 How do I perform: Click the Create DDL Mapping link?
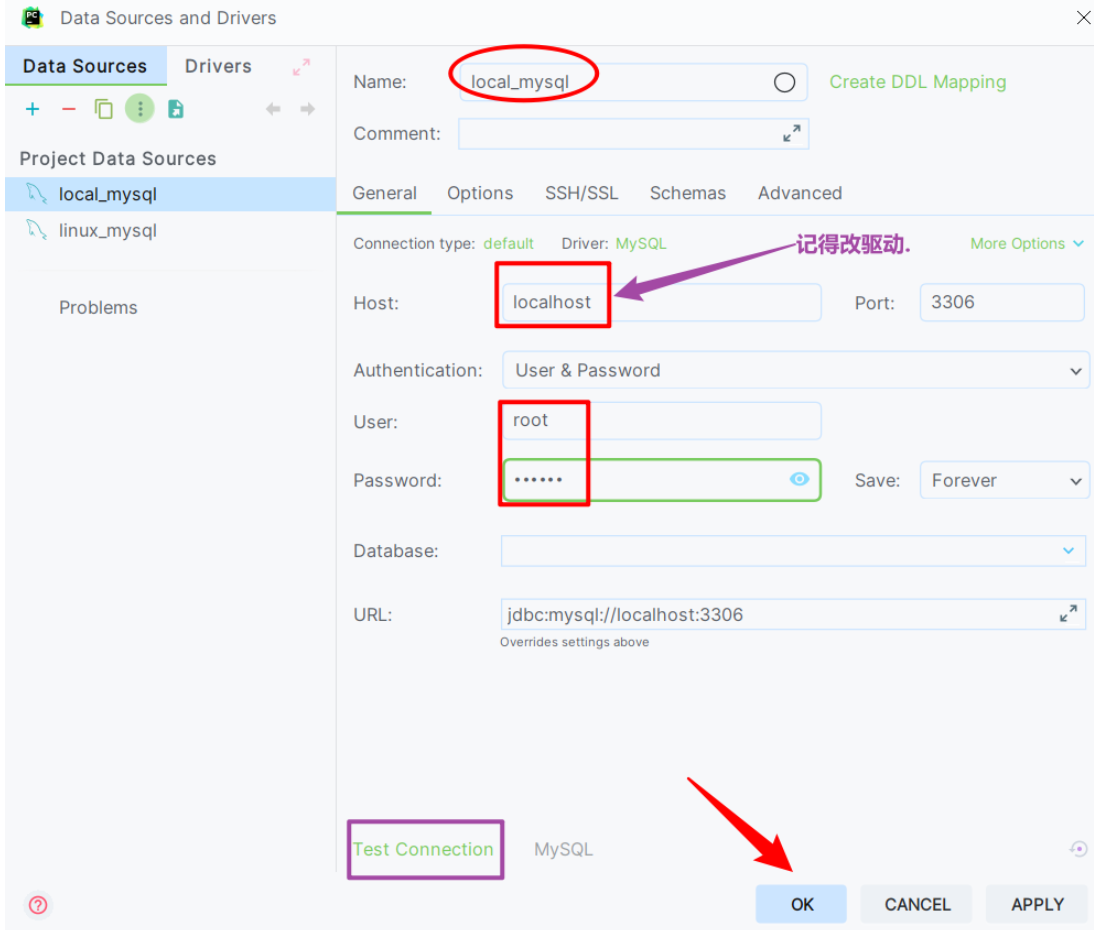917,82
